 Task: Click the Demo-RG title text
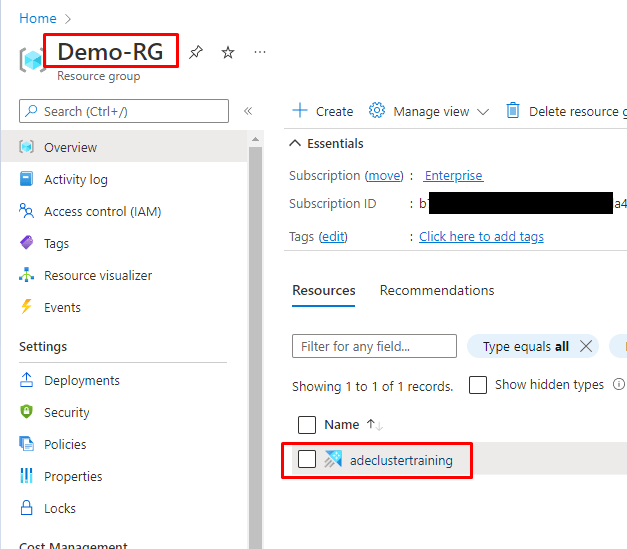tap(110, 52)
